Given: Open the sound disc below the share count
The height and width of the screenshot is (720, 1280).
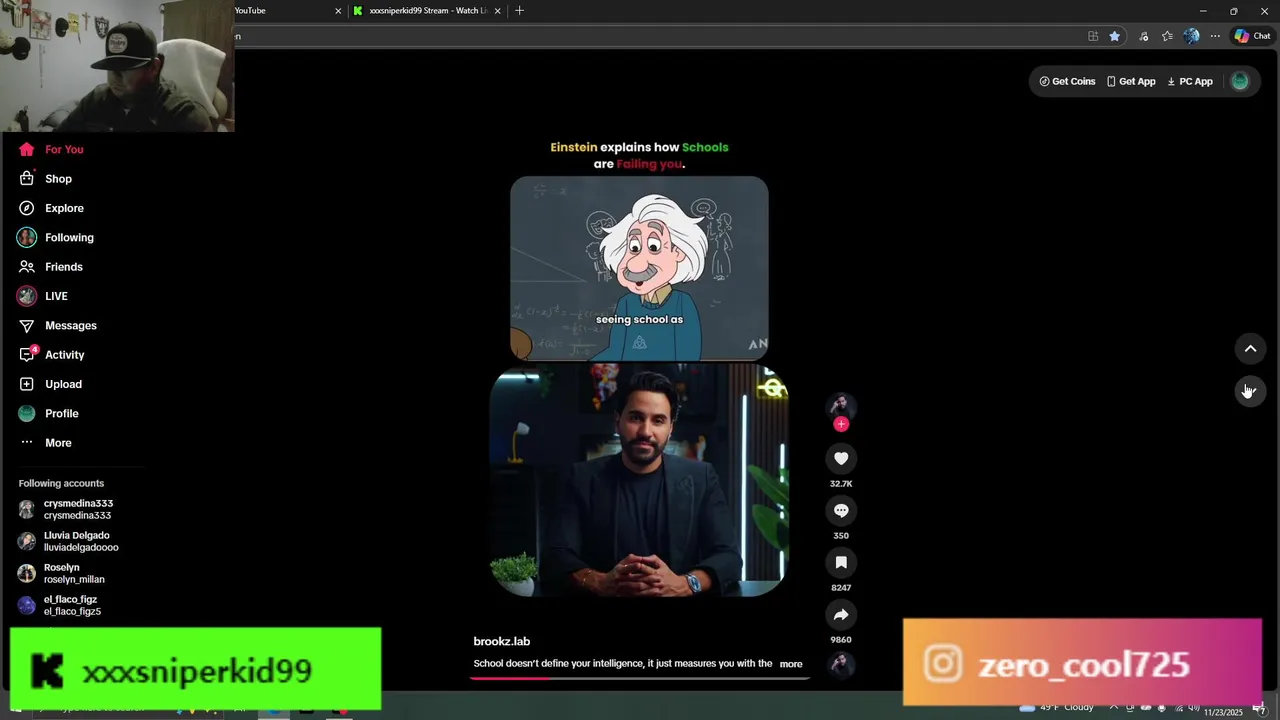Looking at the screenshot, I should coord(841,664).
